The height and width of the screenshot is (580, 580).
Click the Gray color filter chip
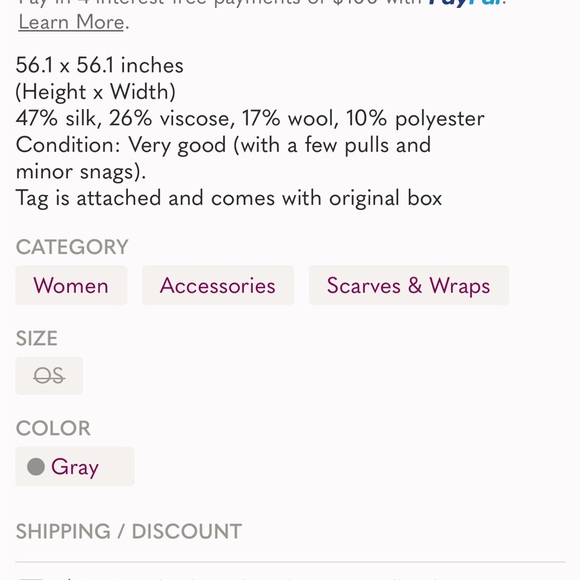[75, 466]
